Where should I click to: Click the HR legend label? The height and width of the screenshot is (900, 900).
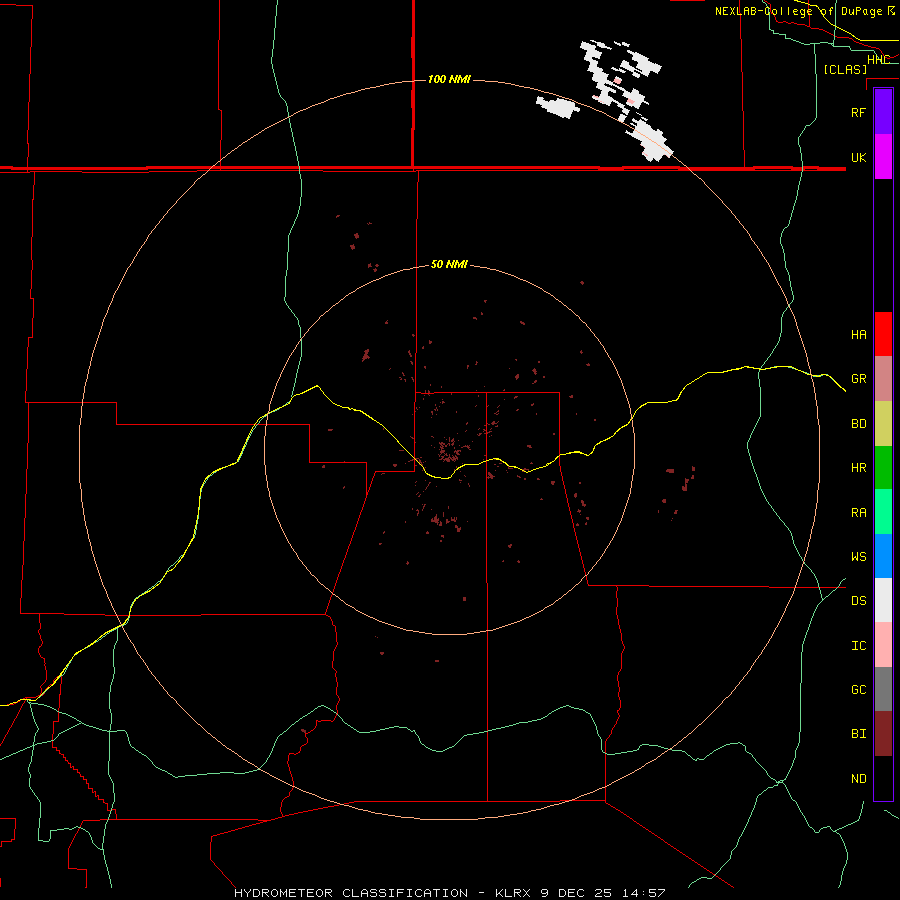click(x=858, y=468)
